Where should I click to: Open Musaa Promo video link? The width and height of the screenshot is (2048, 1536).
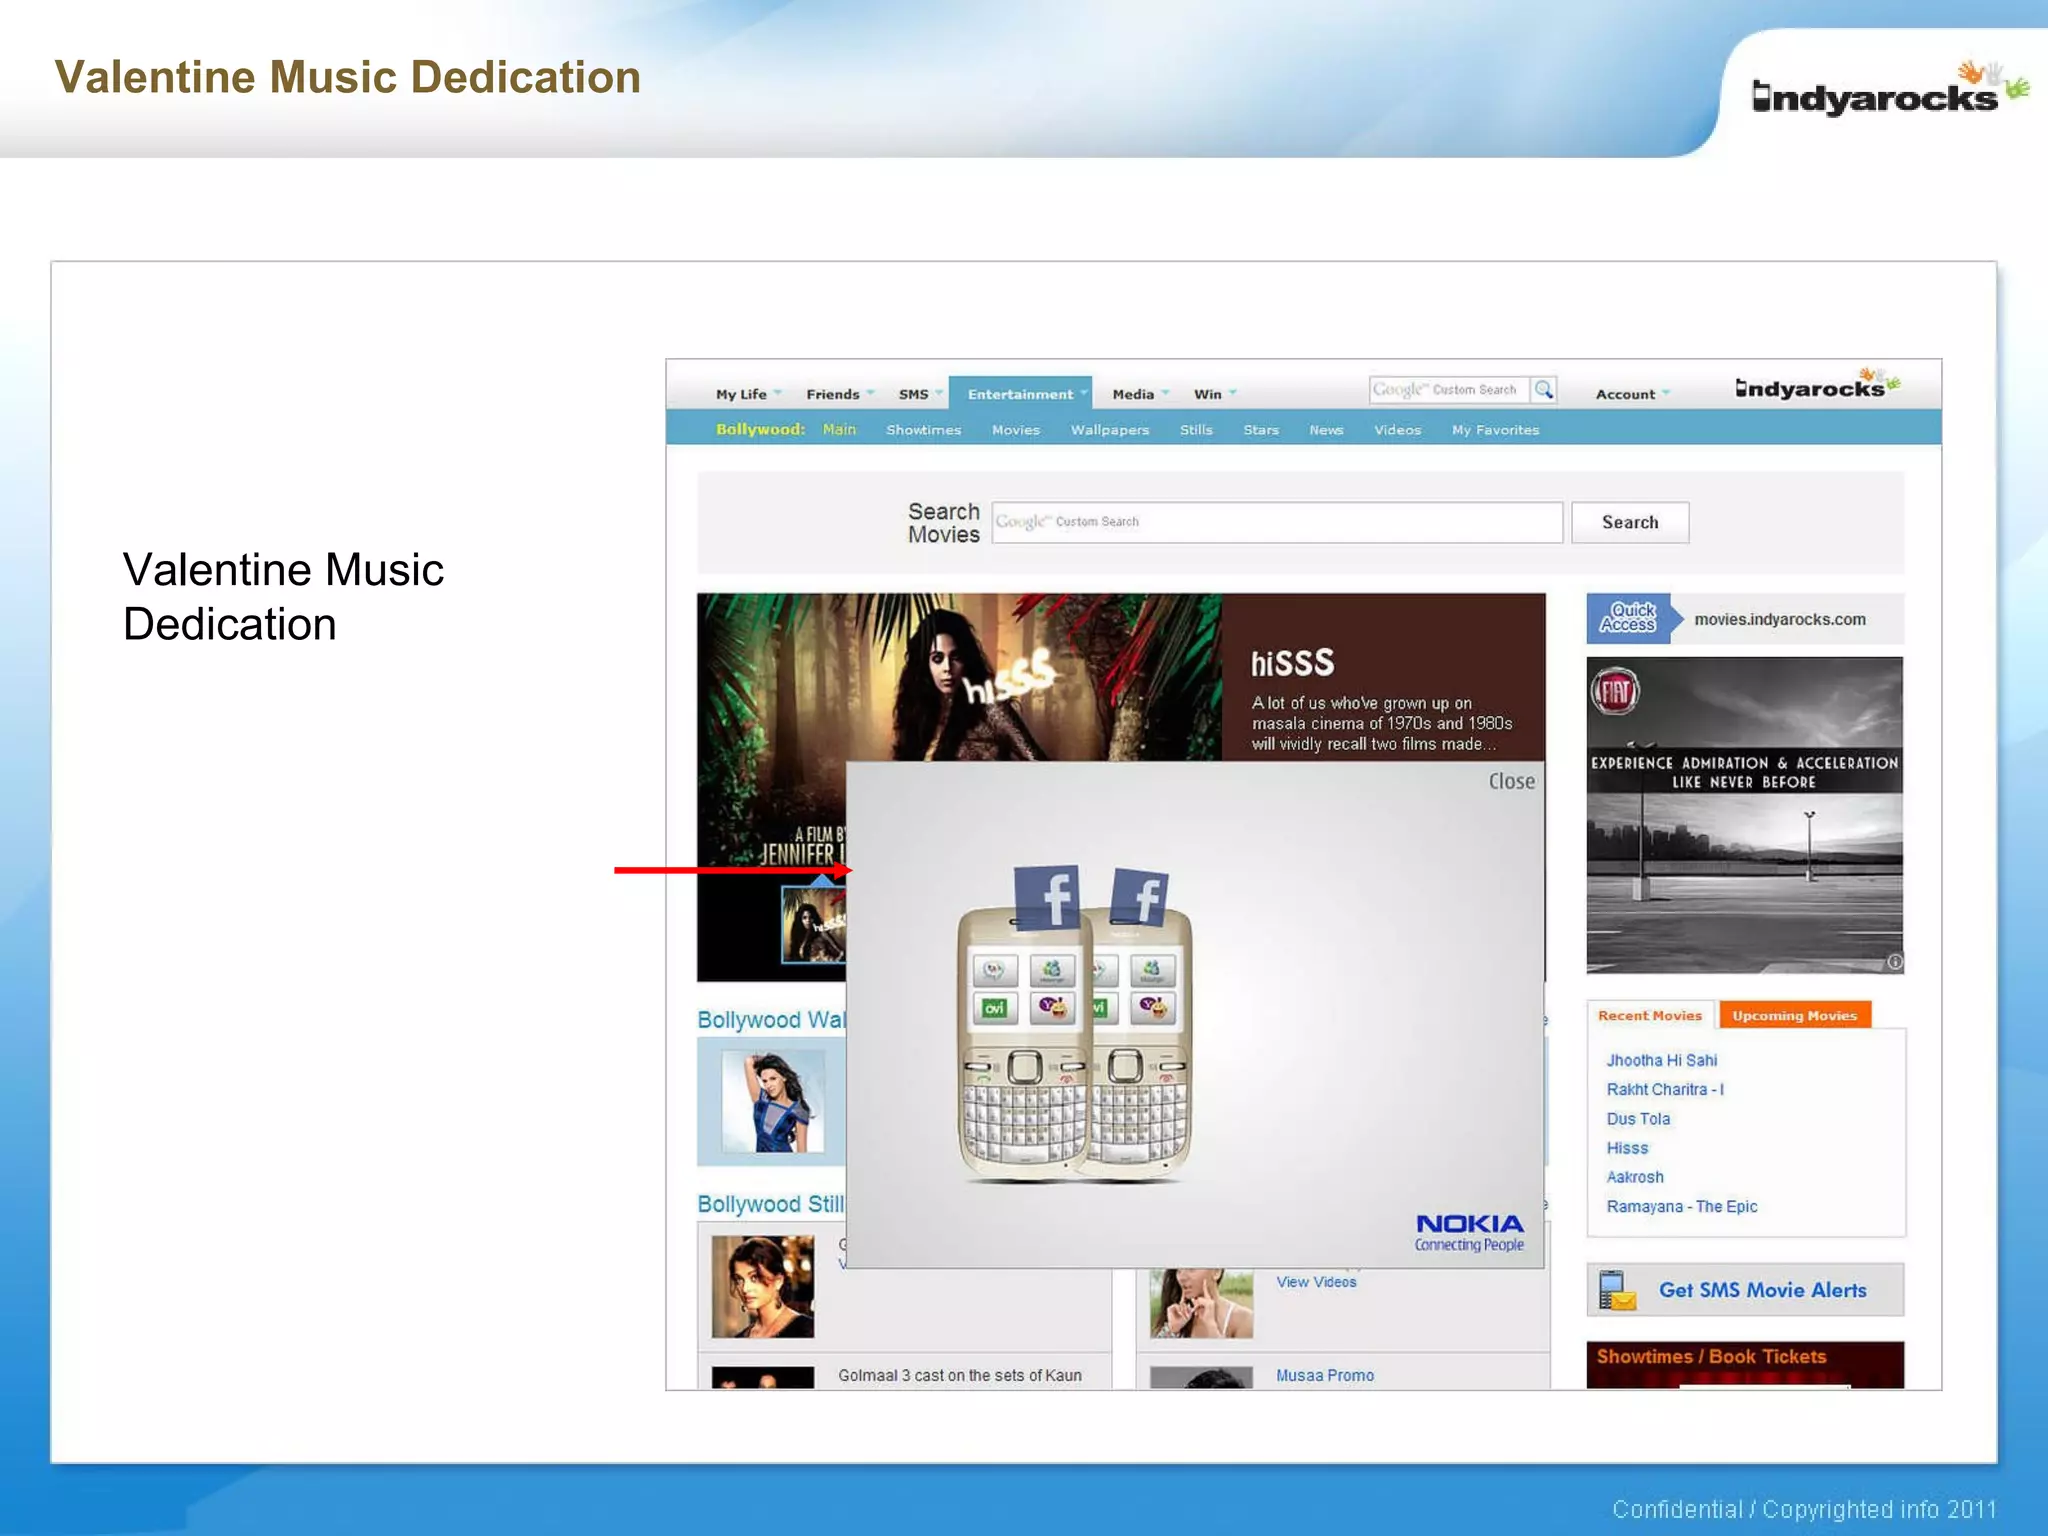[1324, 1375]
